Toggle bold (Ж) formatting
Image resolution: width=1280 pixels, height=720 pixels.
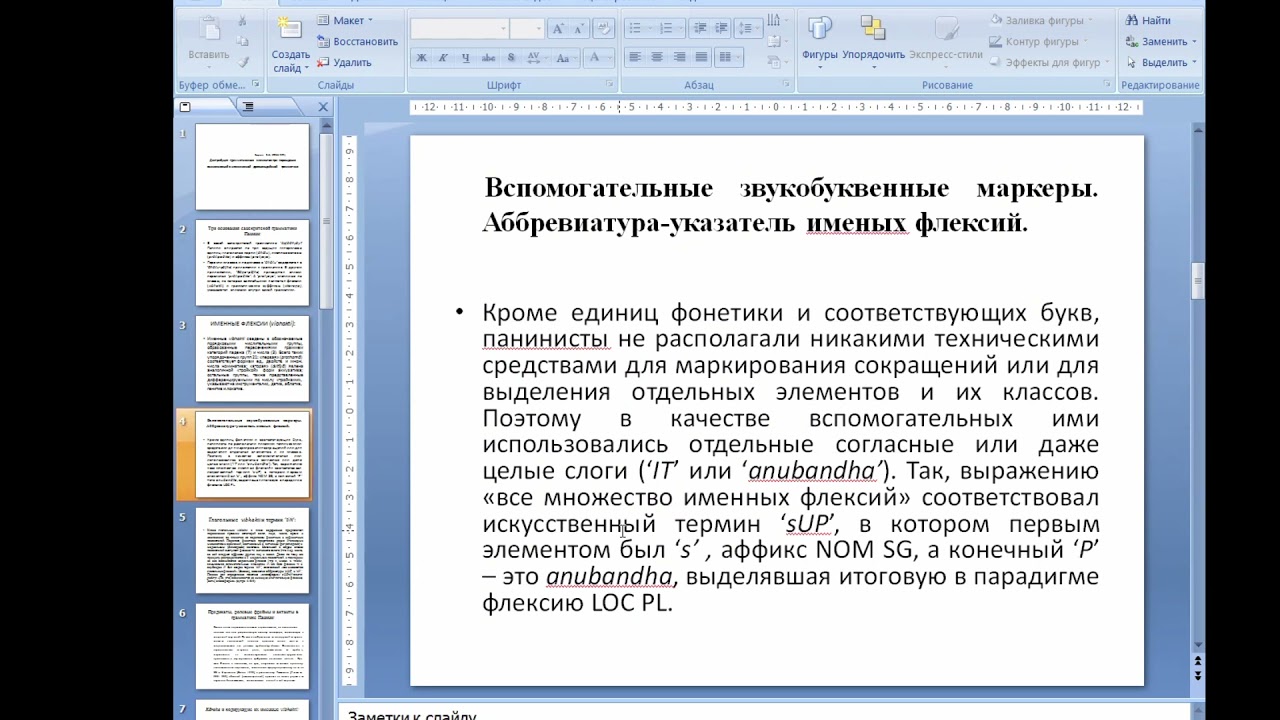(x=421, y=58)
